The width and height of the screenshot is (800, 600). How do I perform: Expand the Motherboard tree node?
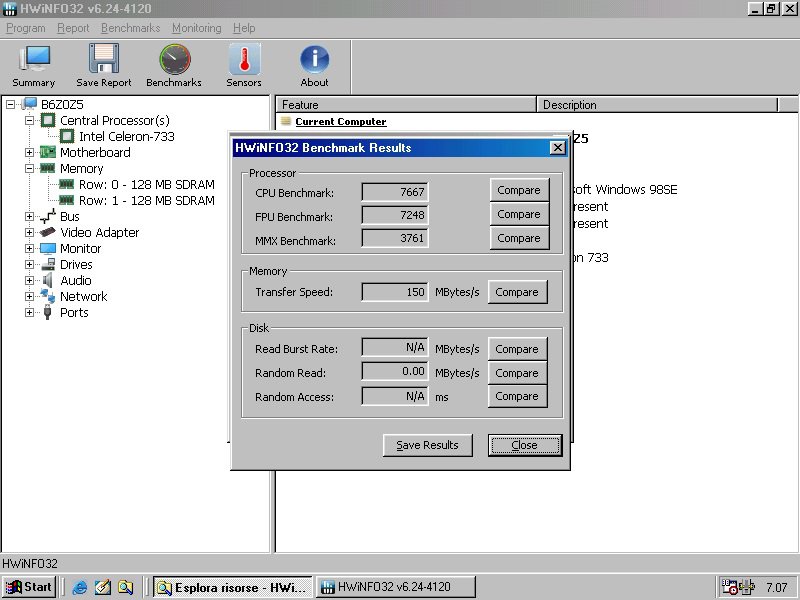(30, 152)
